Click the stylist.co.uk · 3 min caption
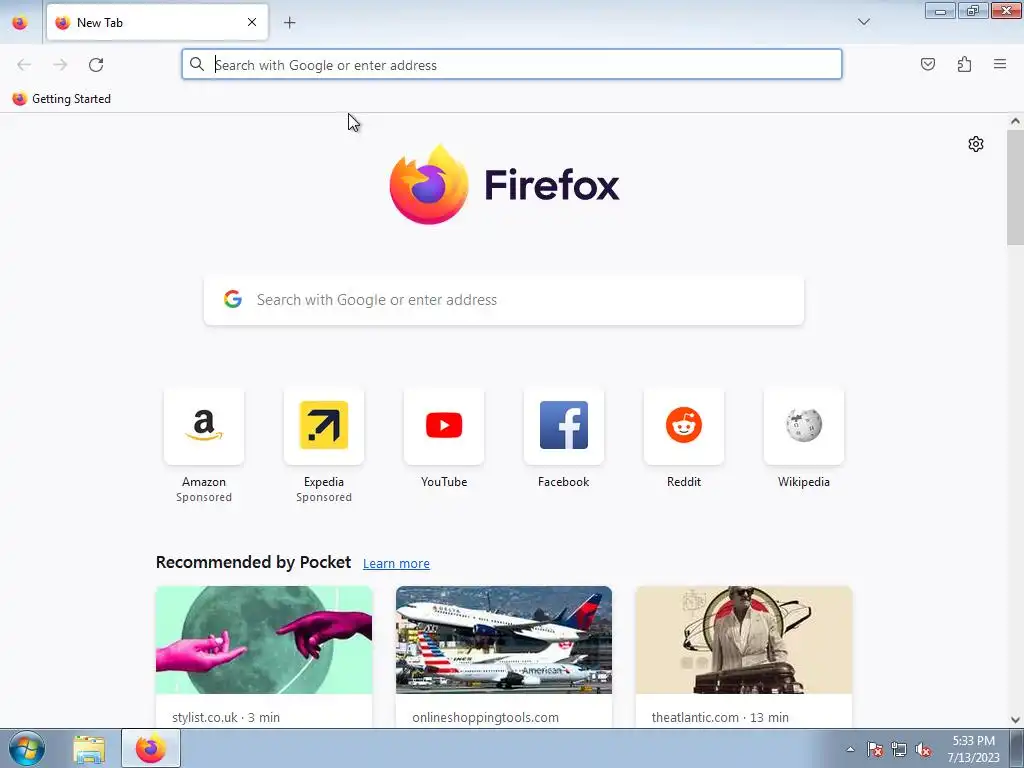Screen dimensions: 1024x768 coord(226,717)
